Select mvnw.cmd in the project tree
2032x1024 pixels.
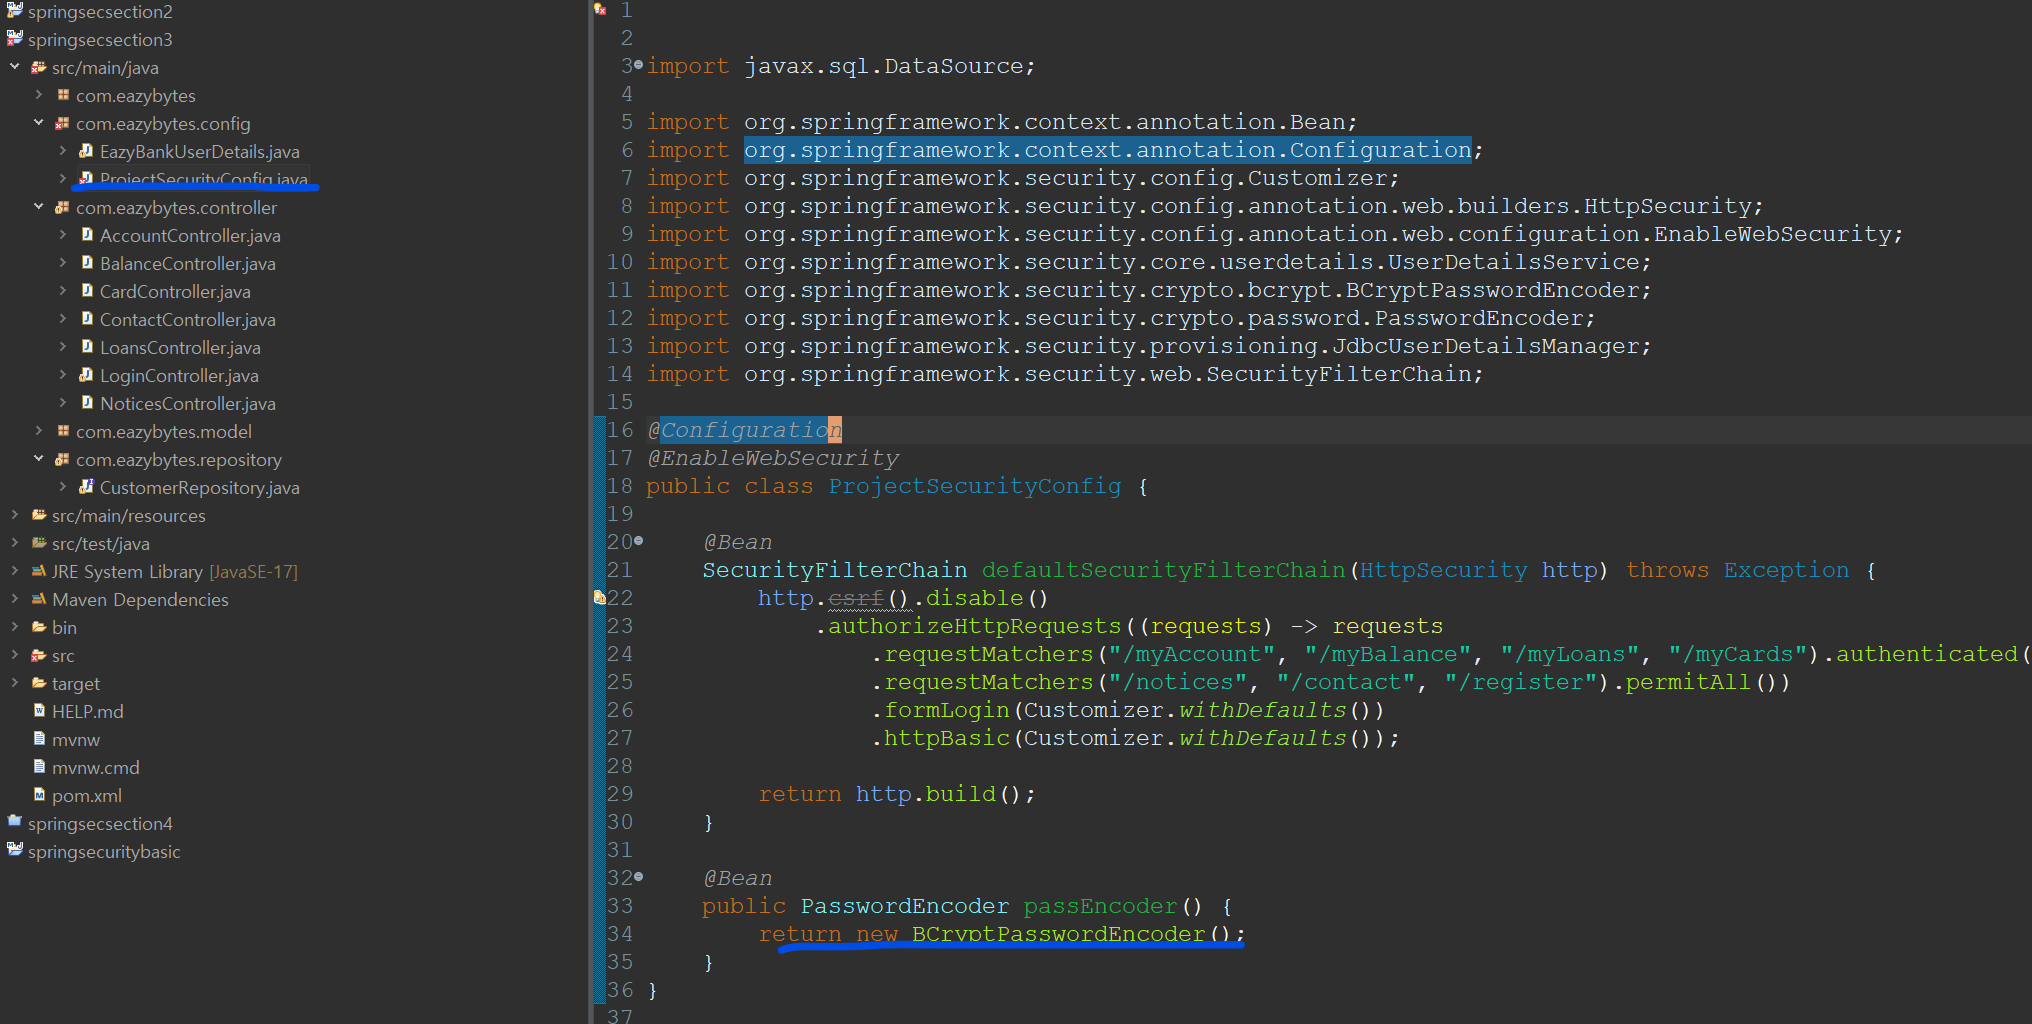click(x=96, y=767)
